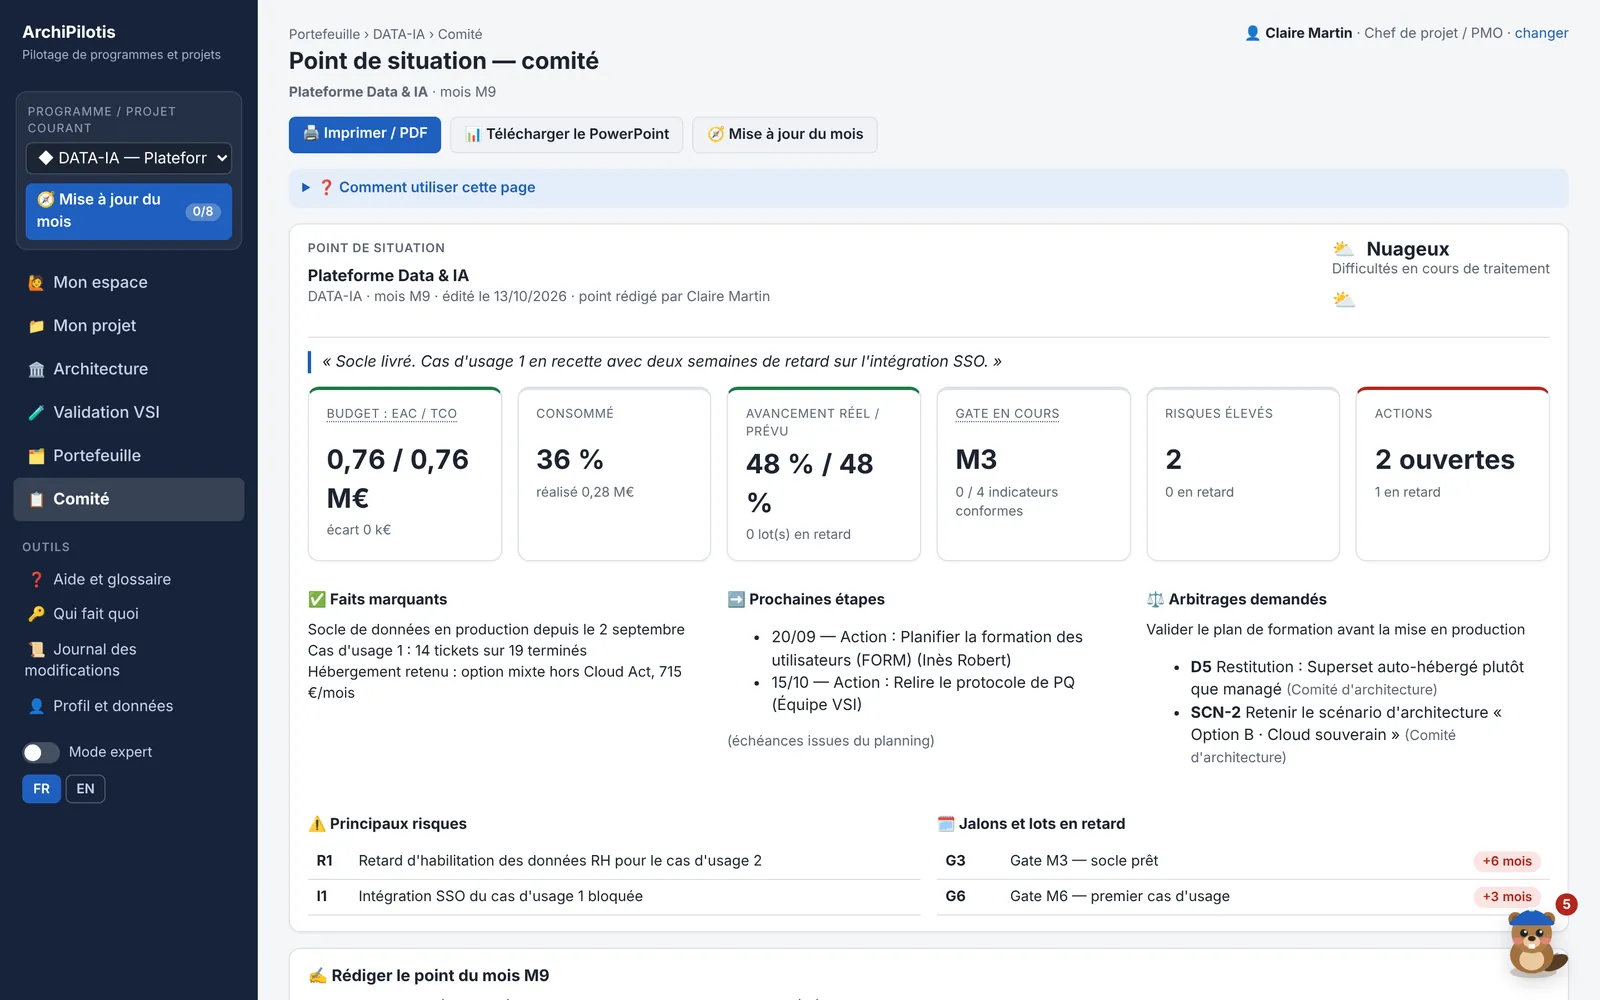Click the printer icon on Imprimer button
The width and height of the screenshot is (1600, 1000).
[311, 133]
